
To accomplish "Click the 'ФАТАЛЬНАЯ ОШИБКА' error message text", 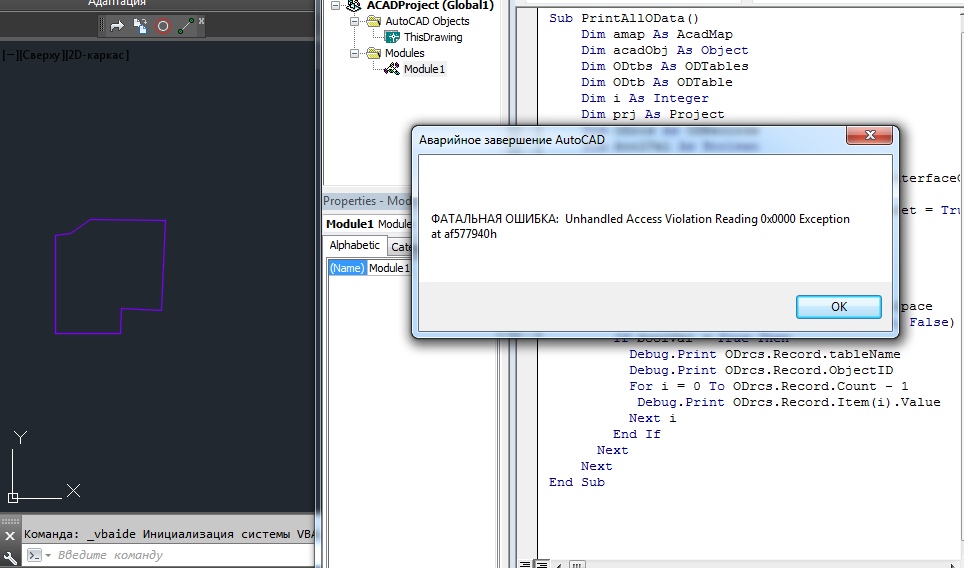I will (x=641, y=226).
